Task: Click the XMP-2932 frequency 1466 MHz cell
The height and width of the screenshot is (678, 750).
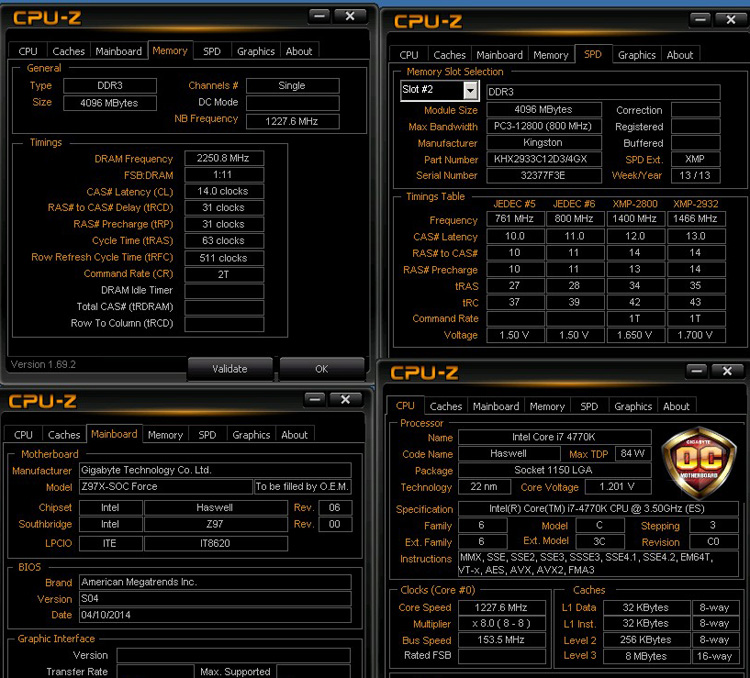Action: 695,219
